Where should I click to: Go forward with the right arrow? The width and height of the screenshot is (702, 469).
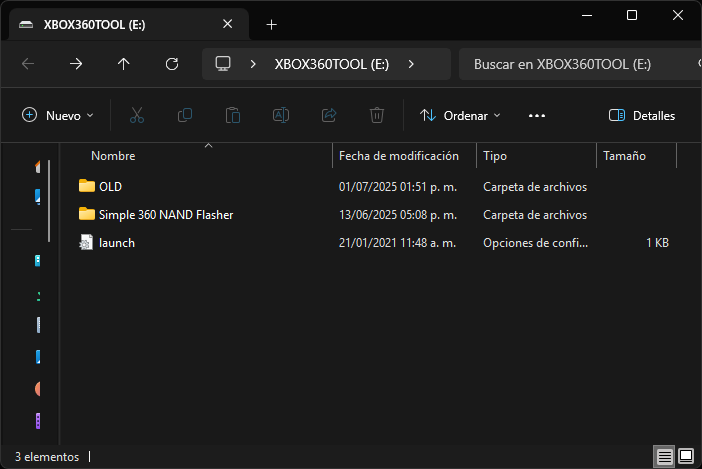click(76, 64)
